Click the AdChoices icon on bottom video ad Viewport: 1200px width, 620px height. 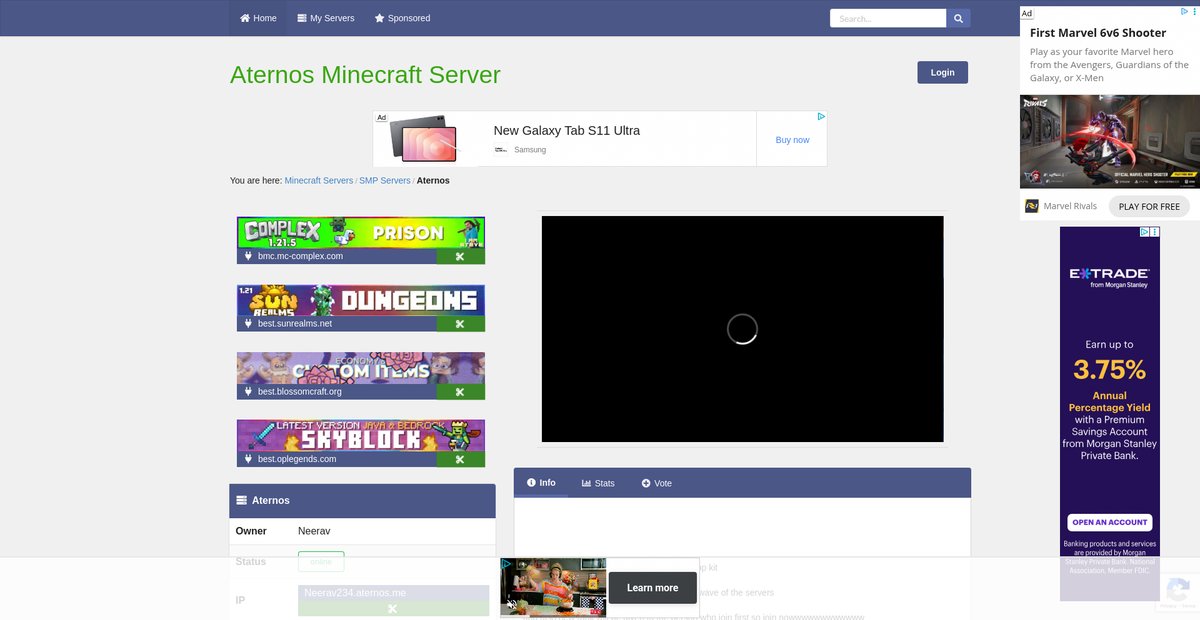[506, 564]
